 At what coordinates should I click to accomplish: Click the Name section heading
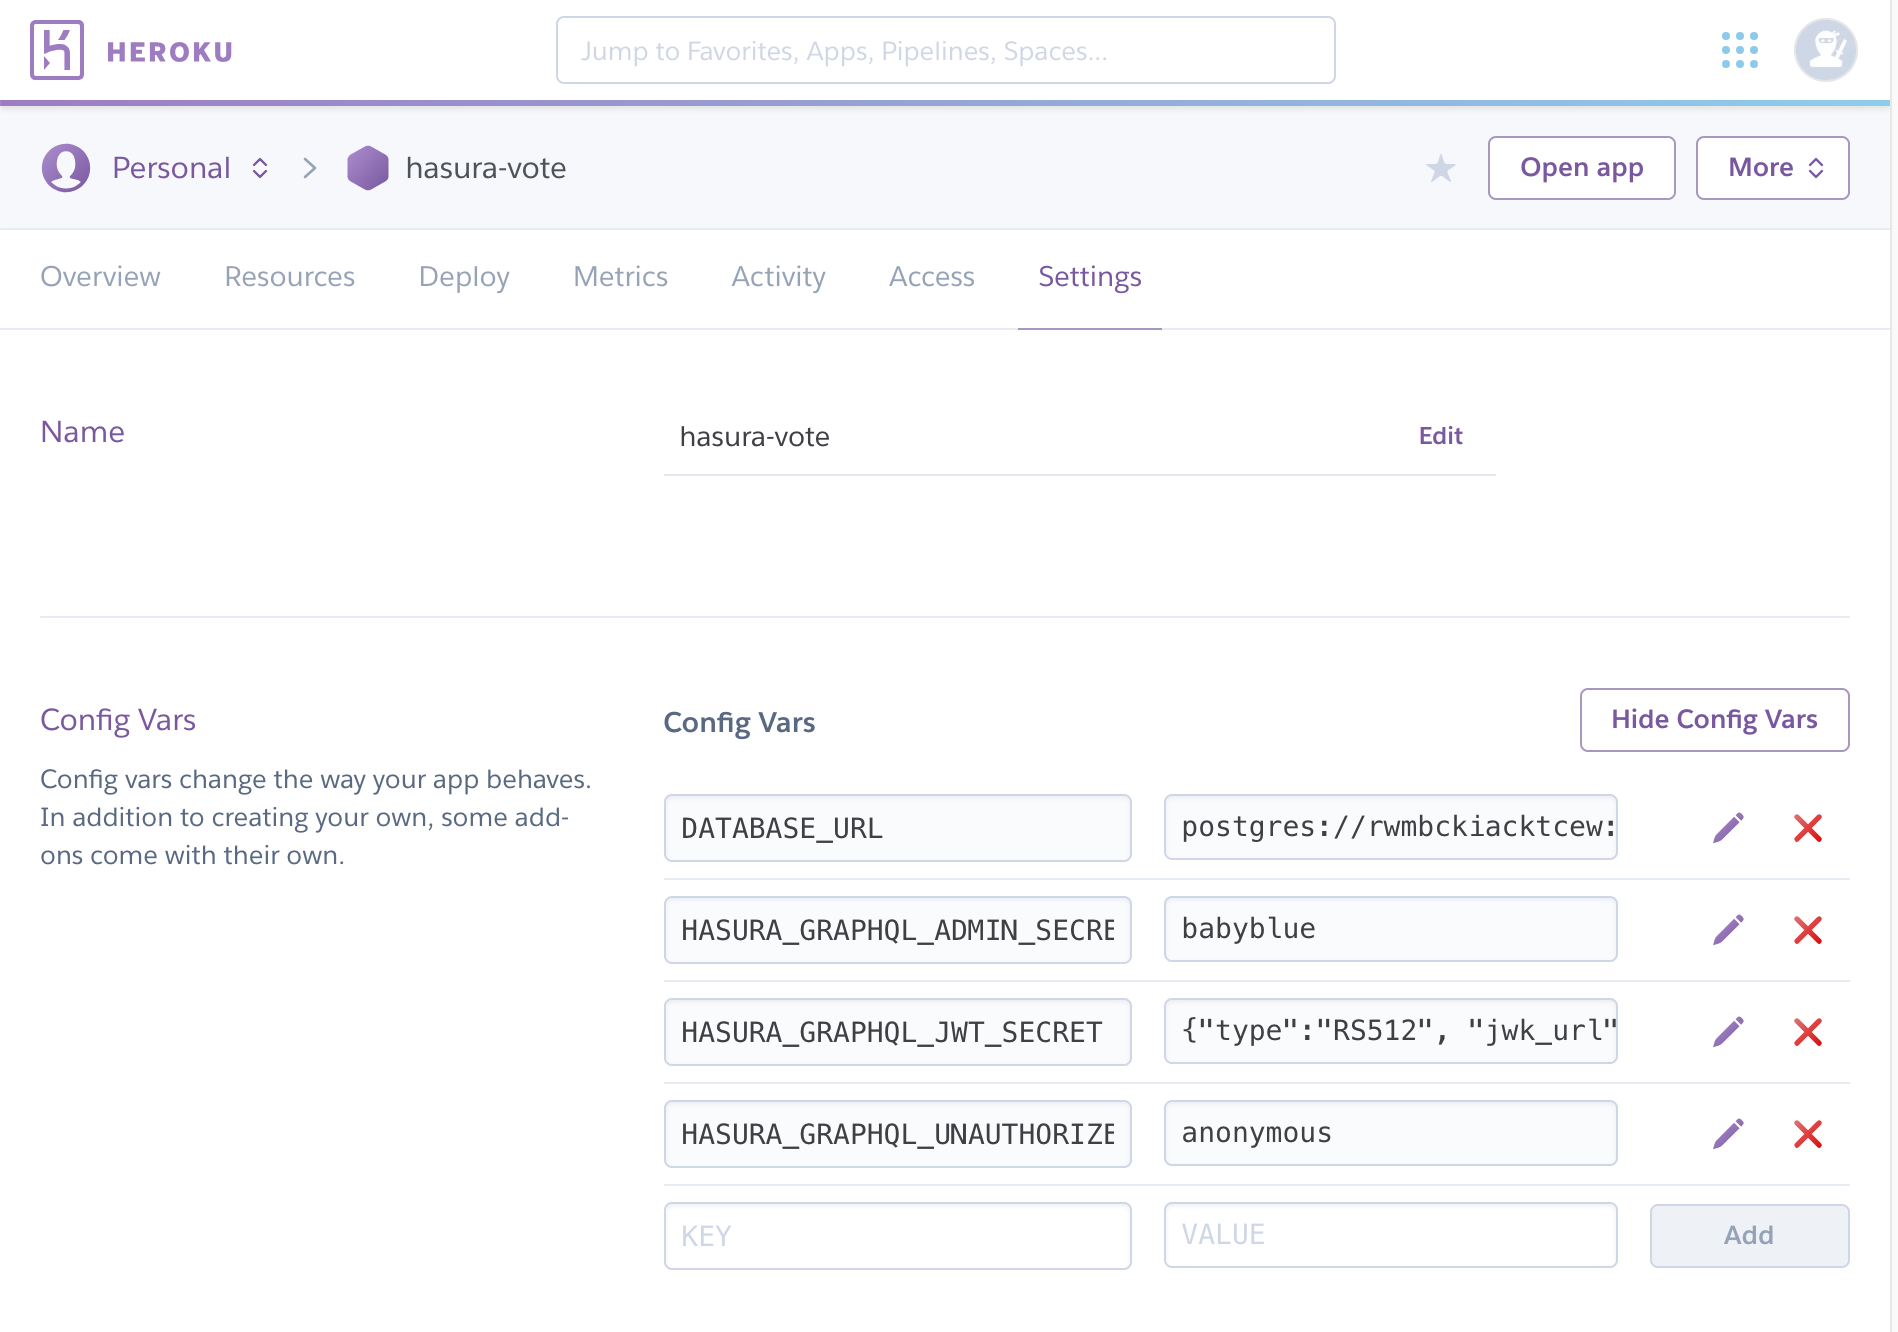[82, 432]
